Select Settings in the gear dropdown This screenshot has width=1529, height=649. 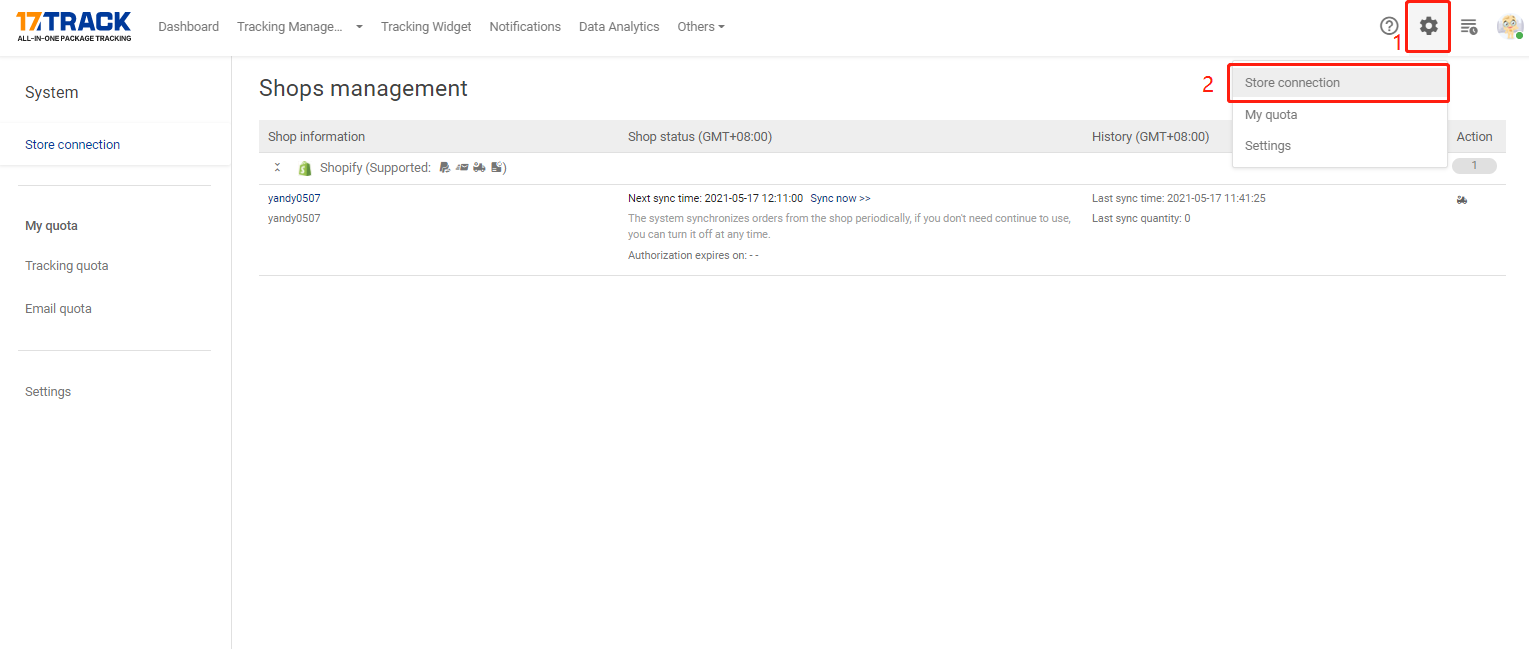(x=1340, y=146)
